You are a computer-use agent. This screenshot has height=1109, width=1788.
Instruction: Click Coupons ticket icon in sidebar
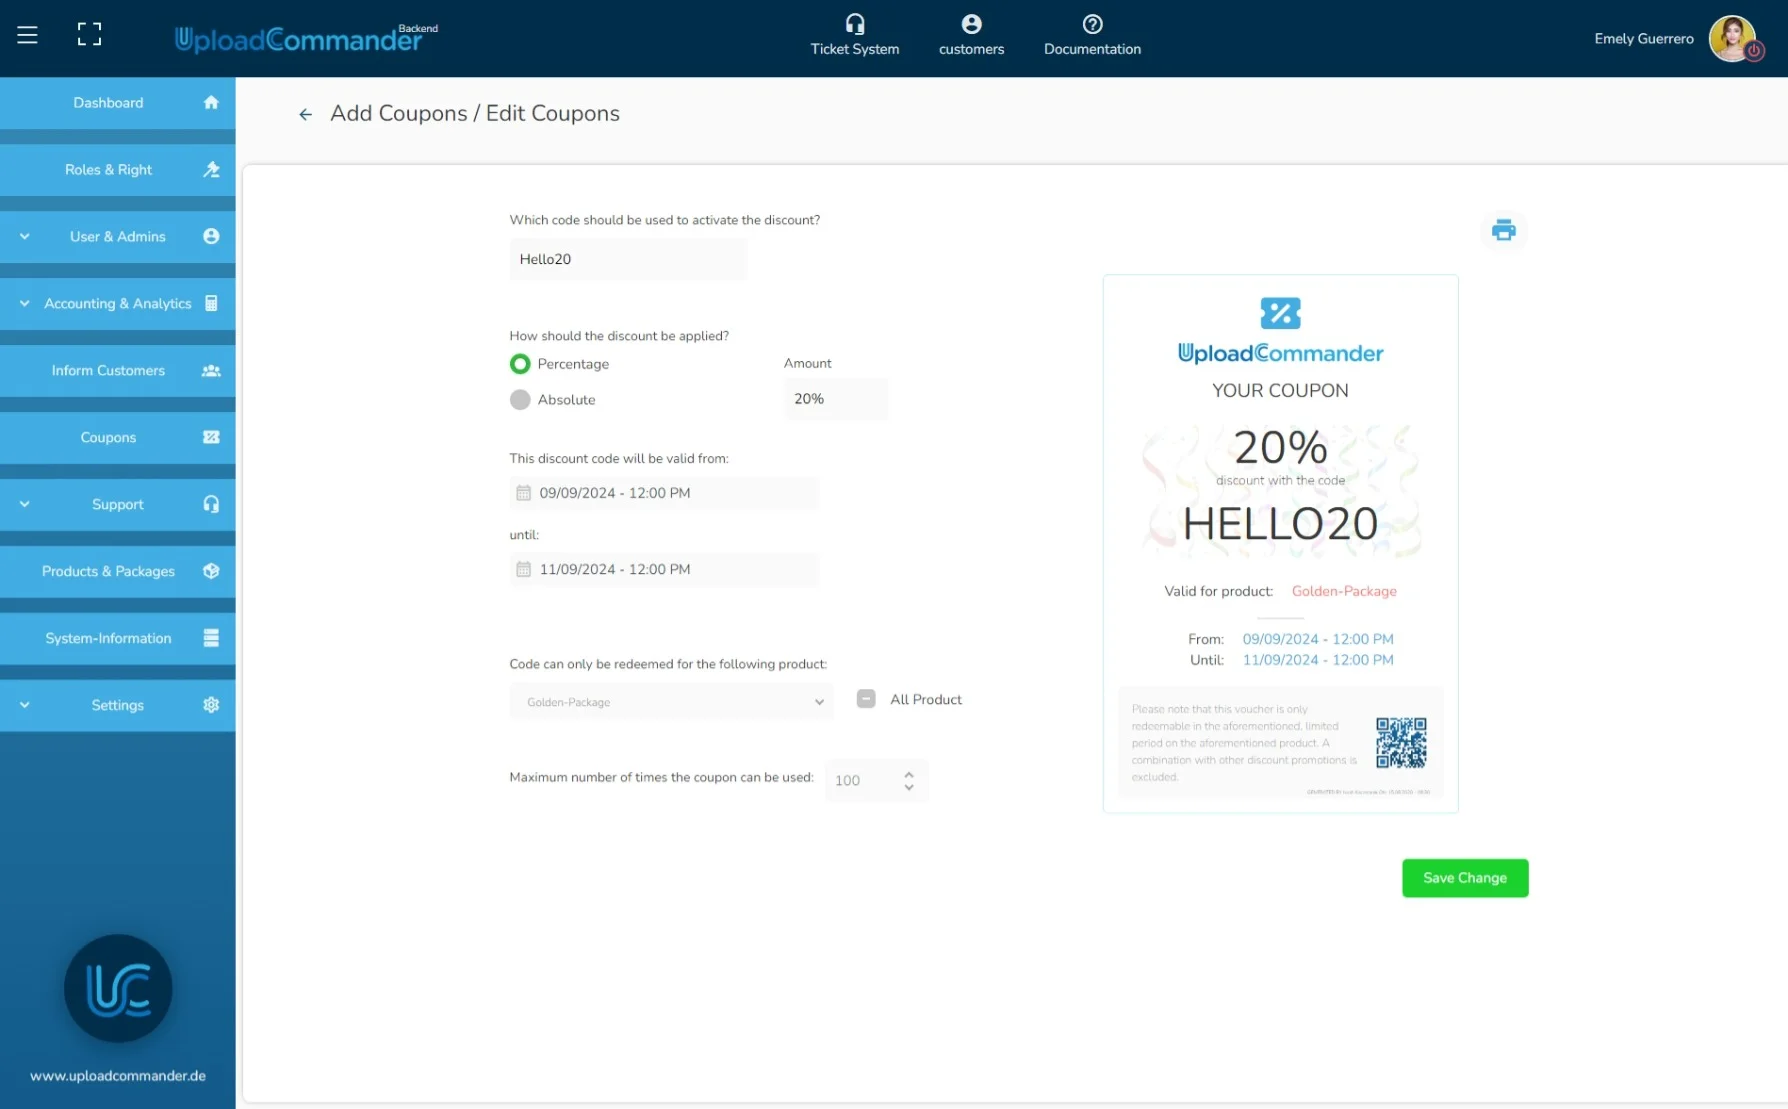(x=211, y=437)
